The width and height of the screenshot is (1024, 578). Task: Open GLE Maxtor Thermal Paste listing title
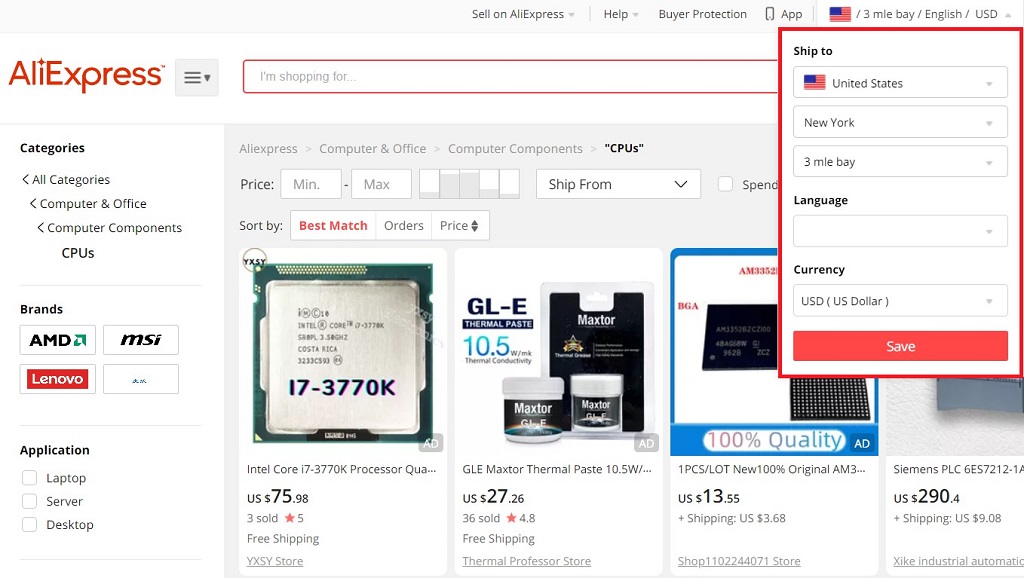557,469
